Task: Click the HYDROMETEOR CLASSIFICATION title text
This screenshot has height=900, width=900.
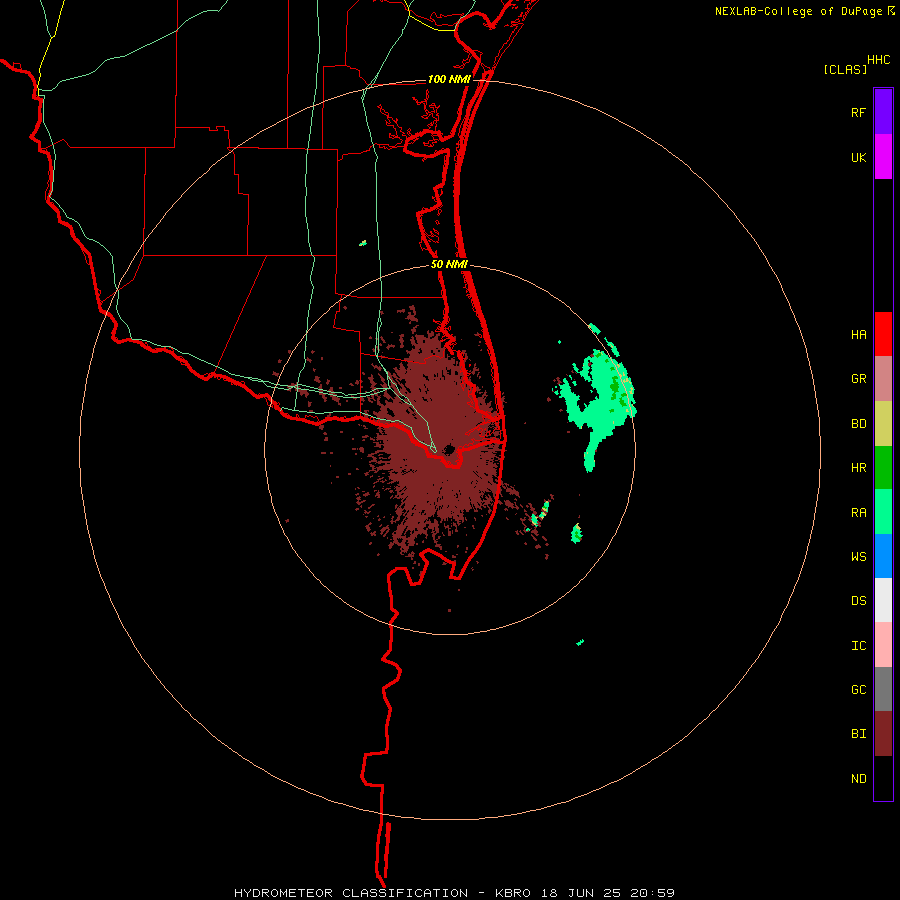Action: point(351,893)
